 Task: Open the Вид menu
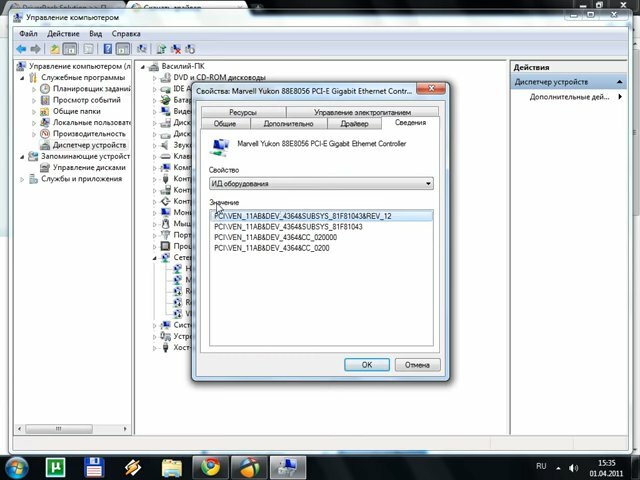pyautogui.click(x=96, y=34)
